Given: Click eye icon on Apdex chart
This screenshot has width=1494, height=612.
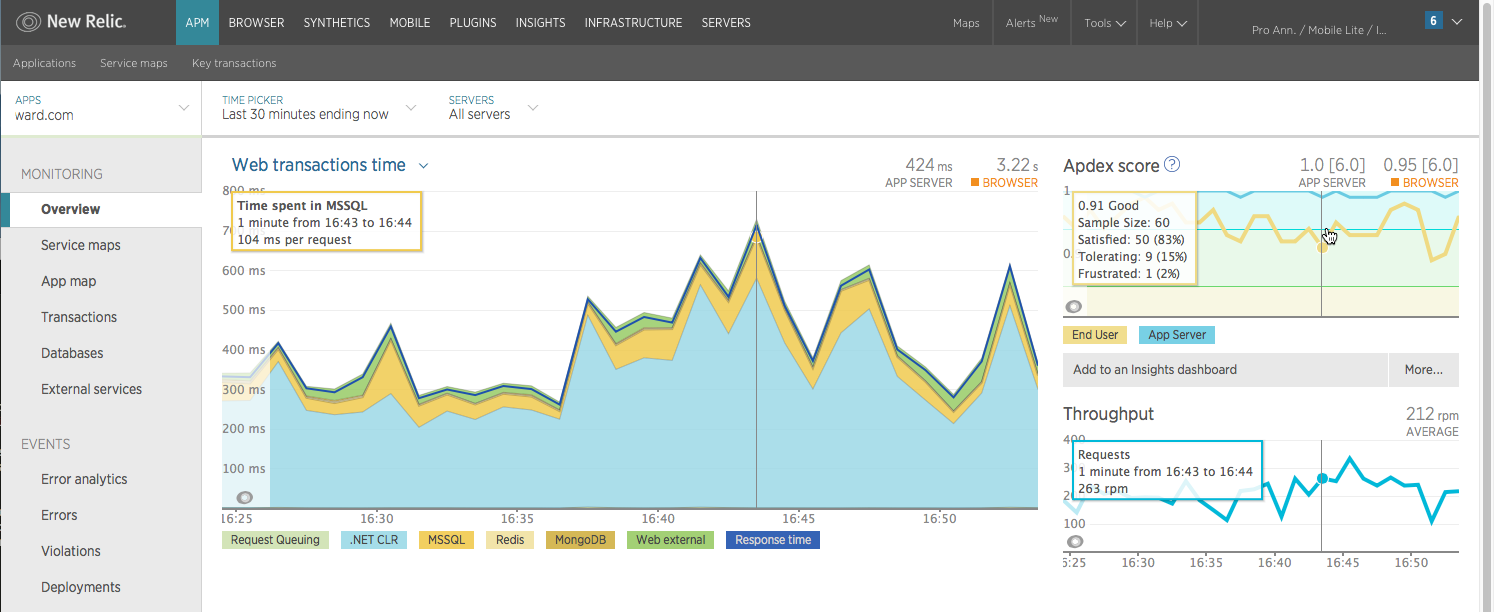Looking at the screenshot, I should point(1074,306).
